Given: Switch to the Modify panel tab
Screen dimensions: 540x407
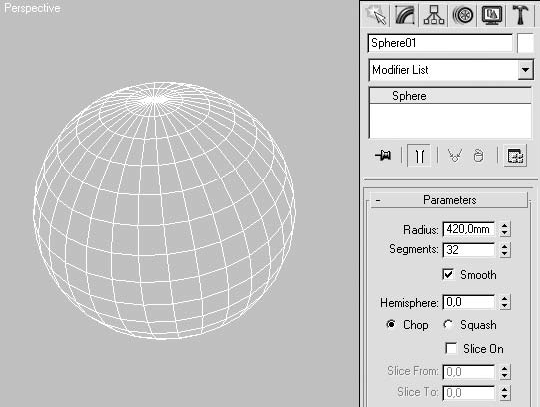Looking at the screenshot, I should [405, 15].
